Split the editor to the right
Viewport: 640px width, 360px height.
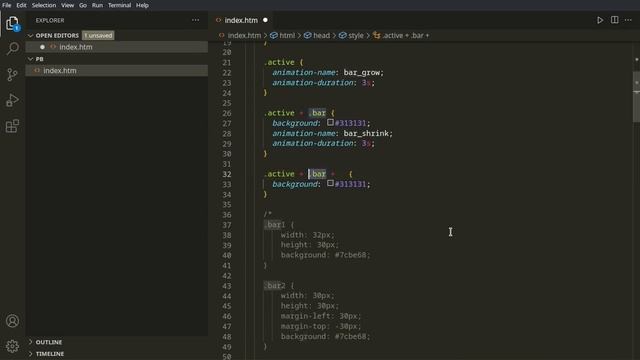(614, 20)
